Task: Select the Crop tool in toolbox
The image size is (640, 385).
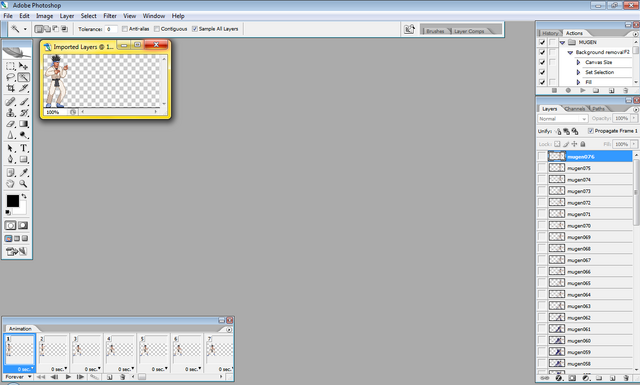Action: (x=11, y=88)
